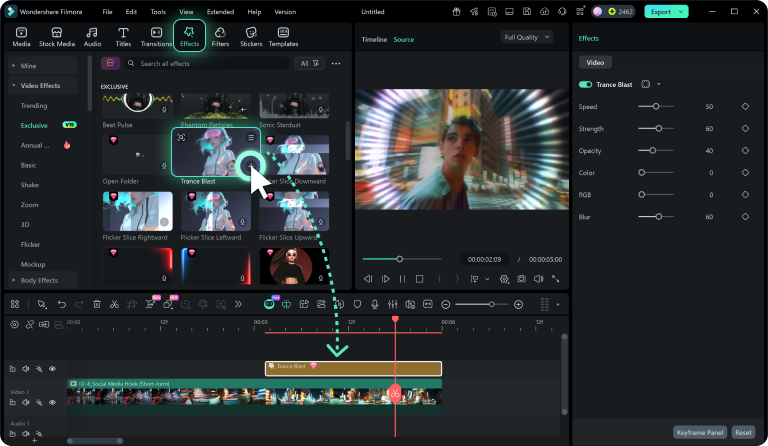The width and height of the screenshot is (768, 446).
Task: Zoom in the timeline
Action: tap(518, 305)
